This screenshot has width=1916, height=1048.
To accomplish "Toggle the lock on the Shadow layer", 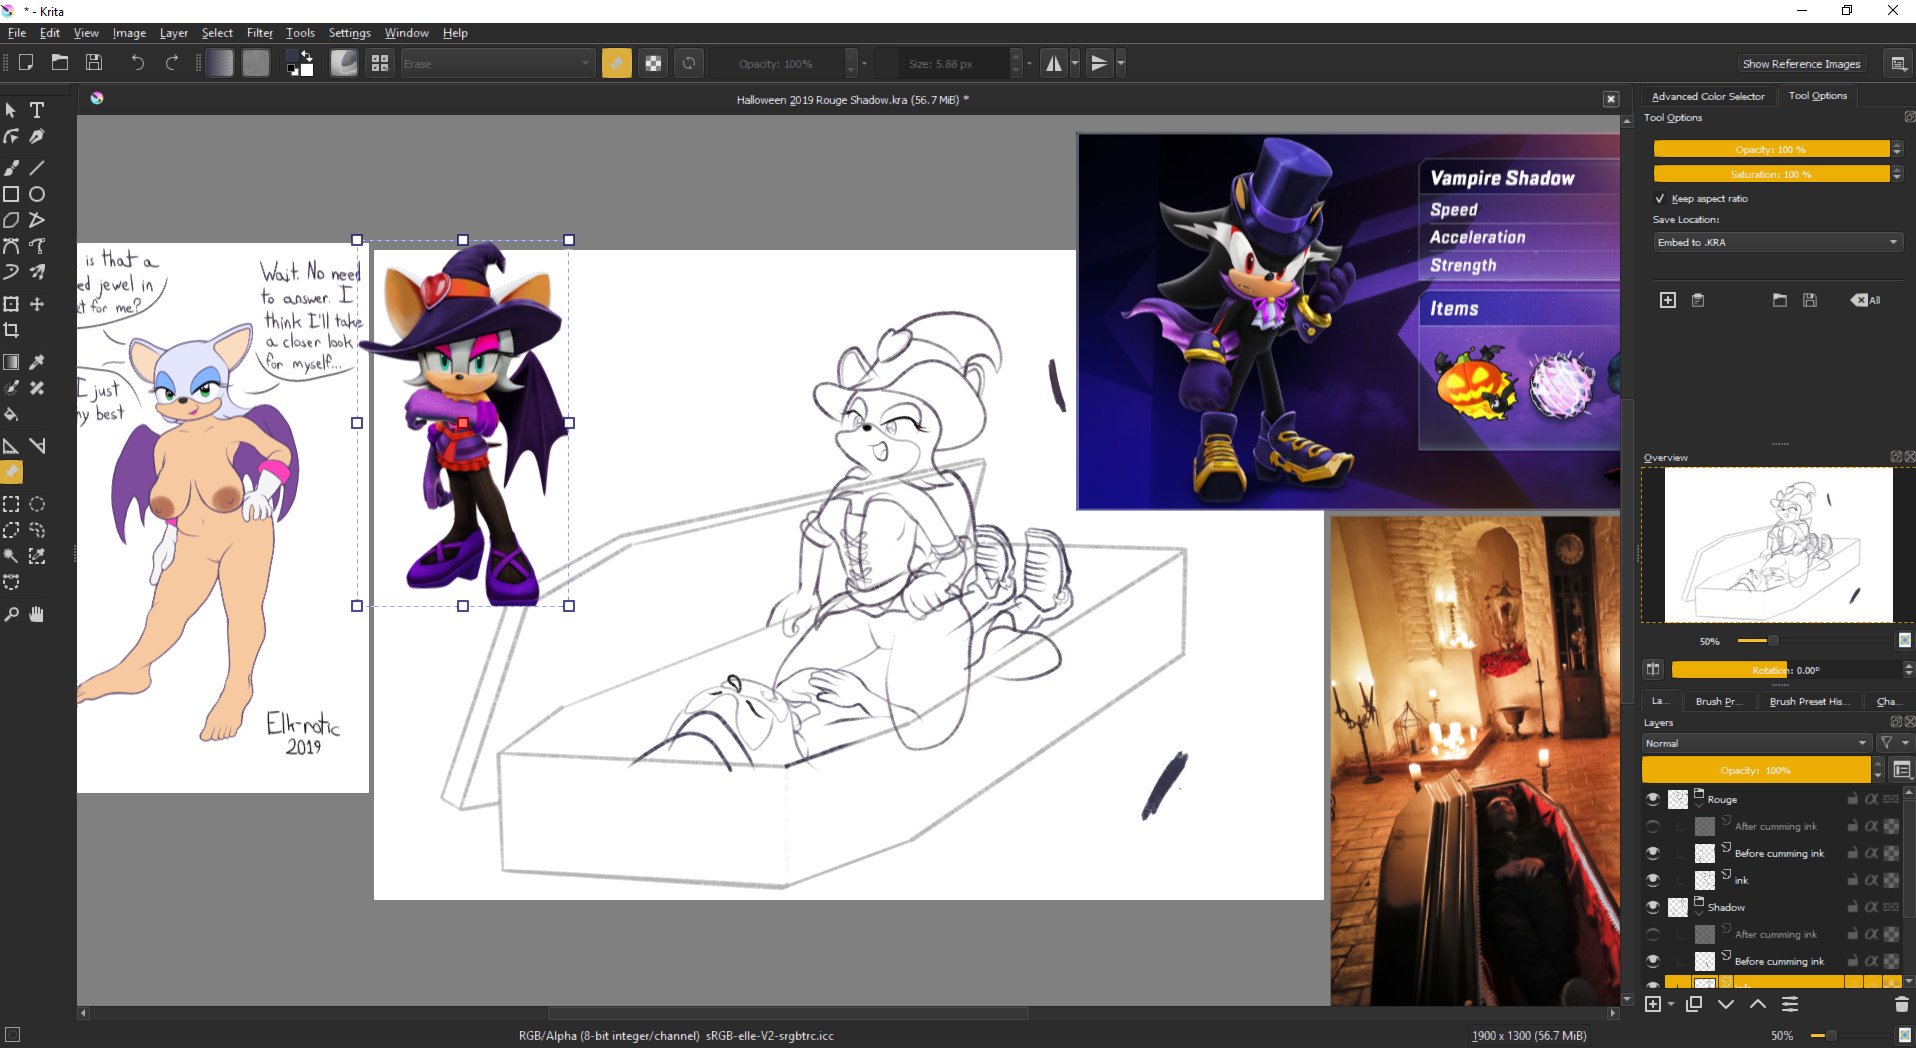I will pyautogui.click(x=1852, y=907).
